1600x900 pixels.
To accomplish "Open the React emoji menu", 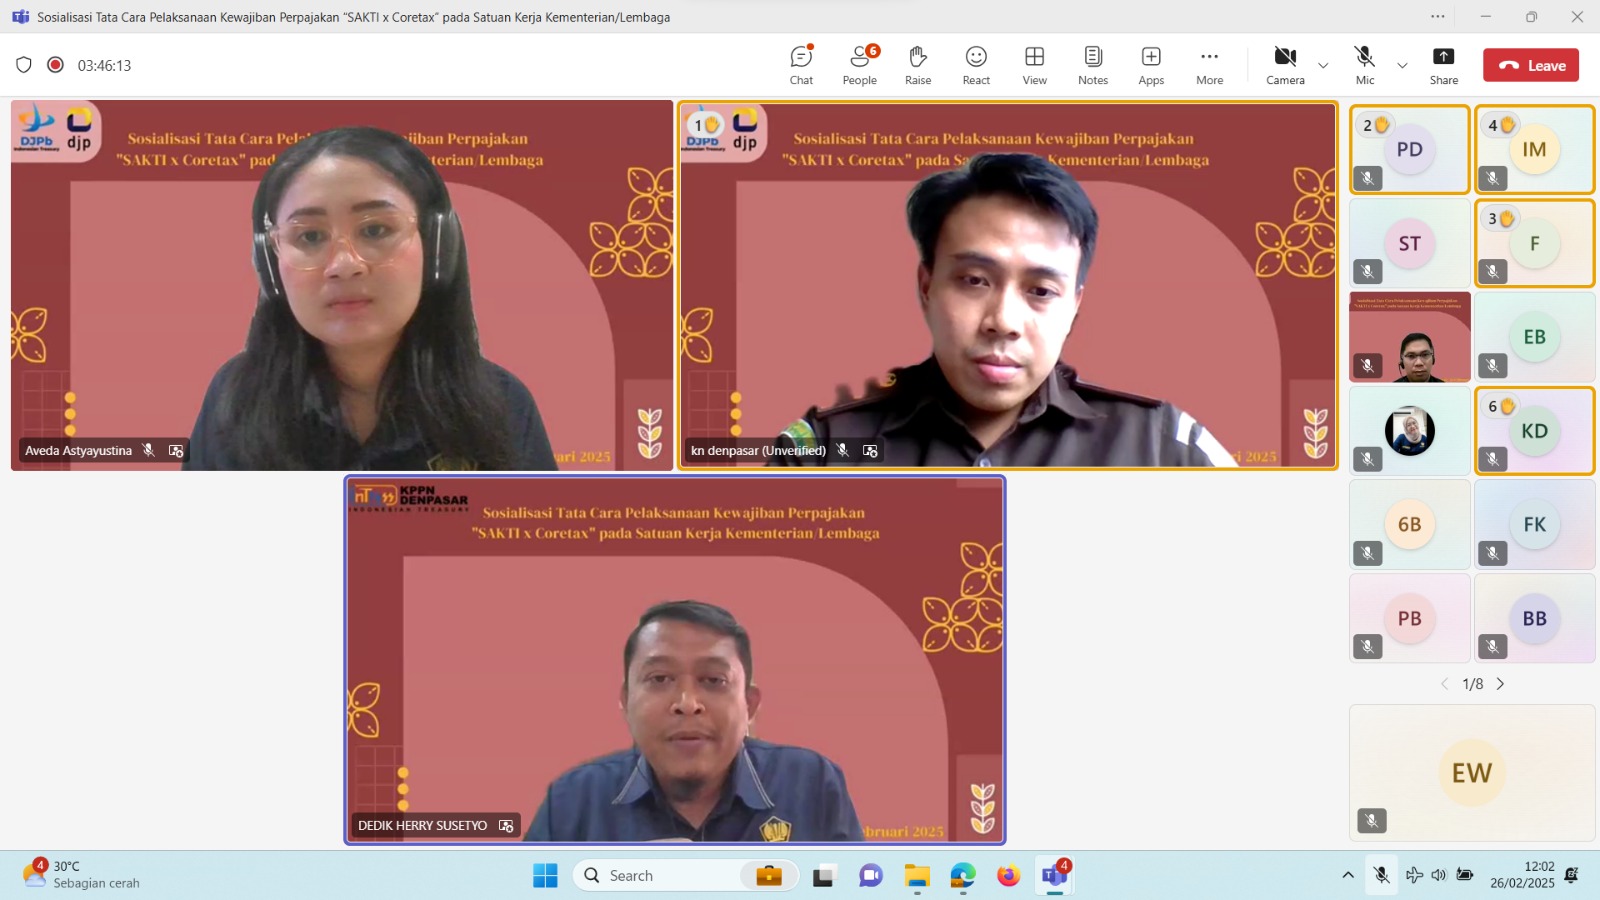I will tap(976, 66).
